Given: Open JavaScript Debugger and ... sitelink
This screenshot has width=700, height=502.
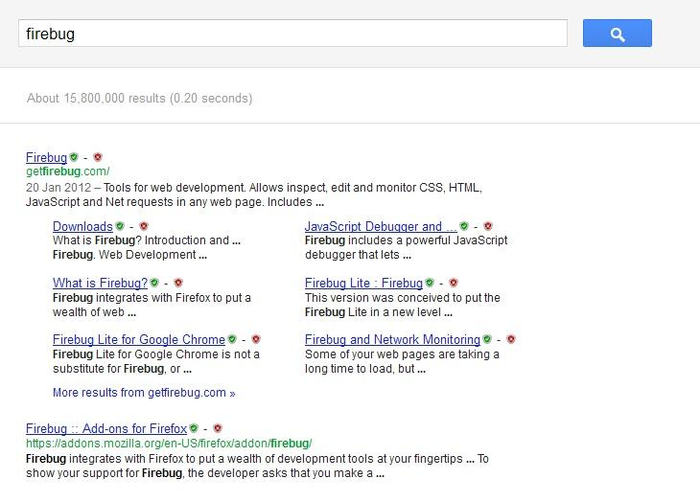Looking at the screenshot, I should [381, 226].
